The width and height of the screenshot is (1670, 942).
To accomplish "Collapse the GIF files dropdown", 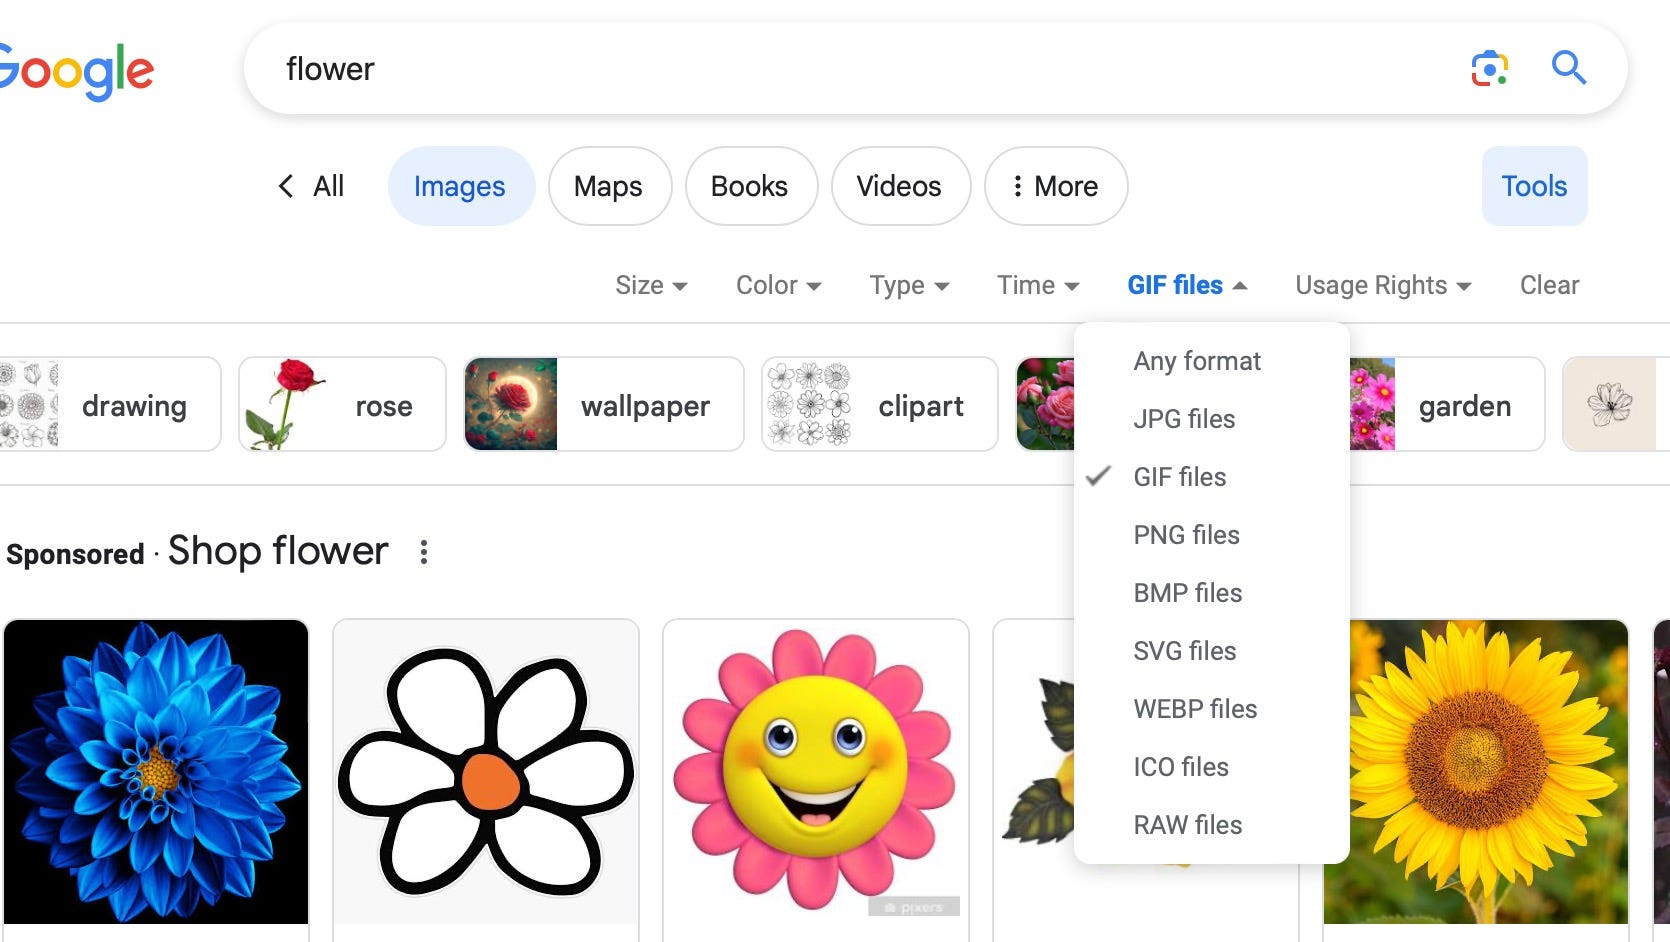I will pos(1186,285).
